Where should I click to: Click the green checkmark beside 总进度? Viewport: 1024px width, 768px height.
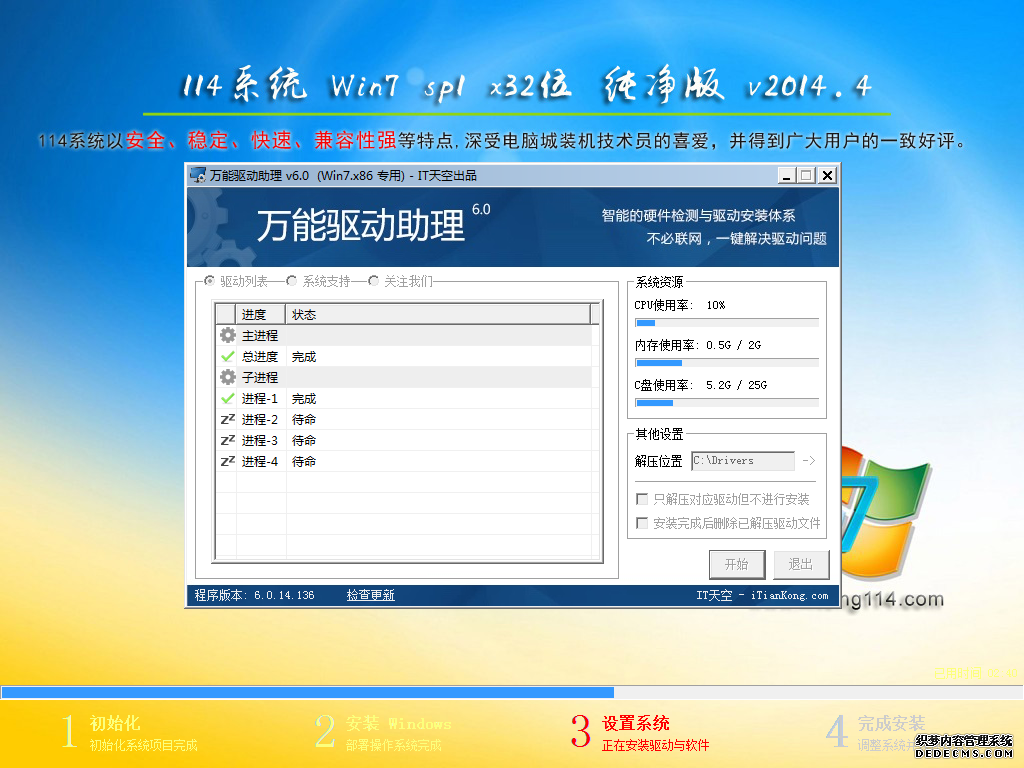[x=227, y=357]
